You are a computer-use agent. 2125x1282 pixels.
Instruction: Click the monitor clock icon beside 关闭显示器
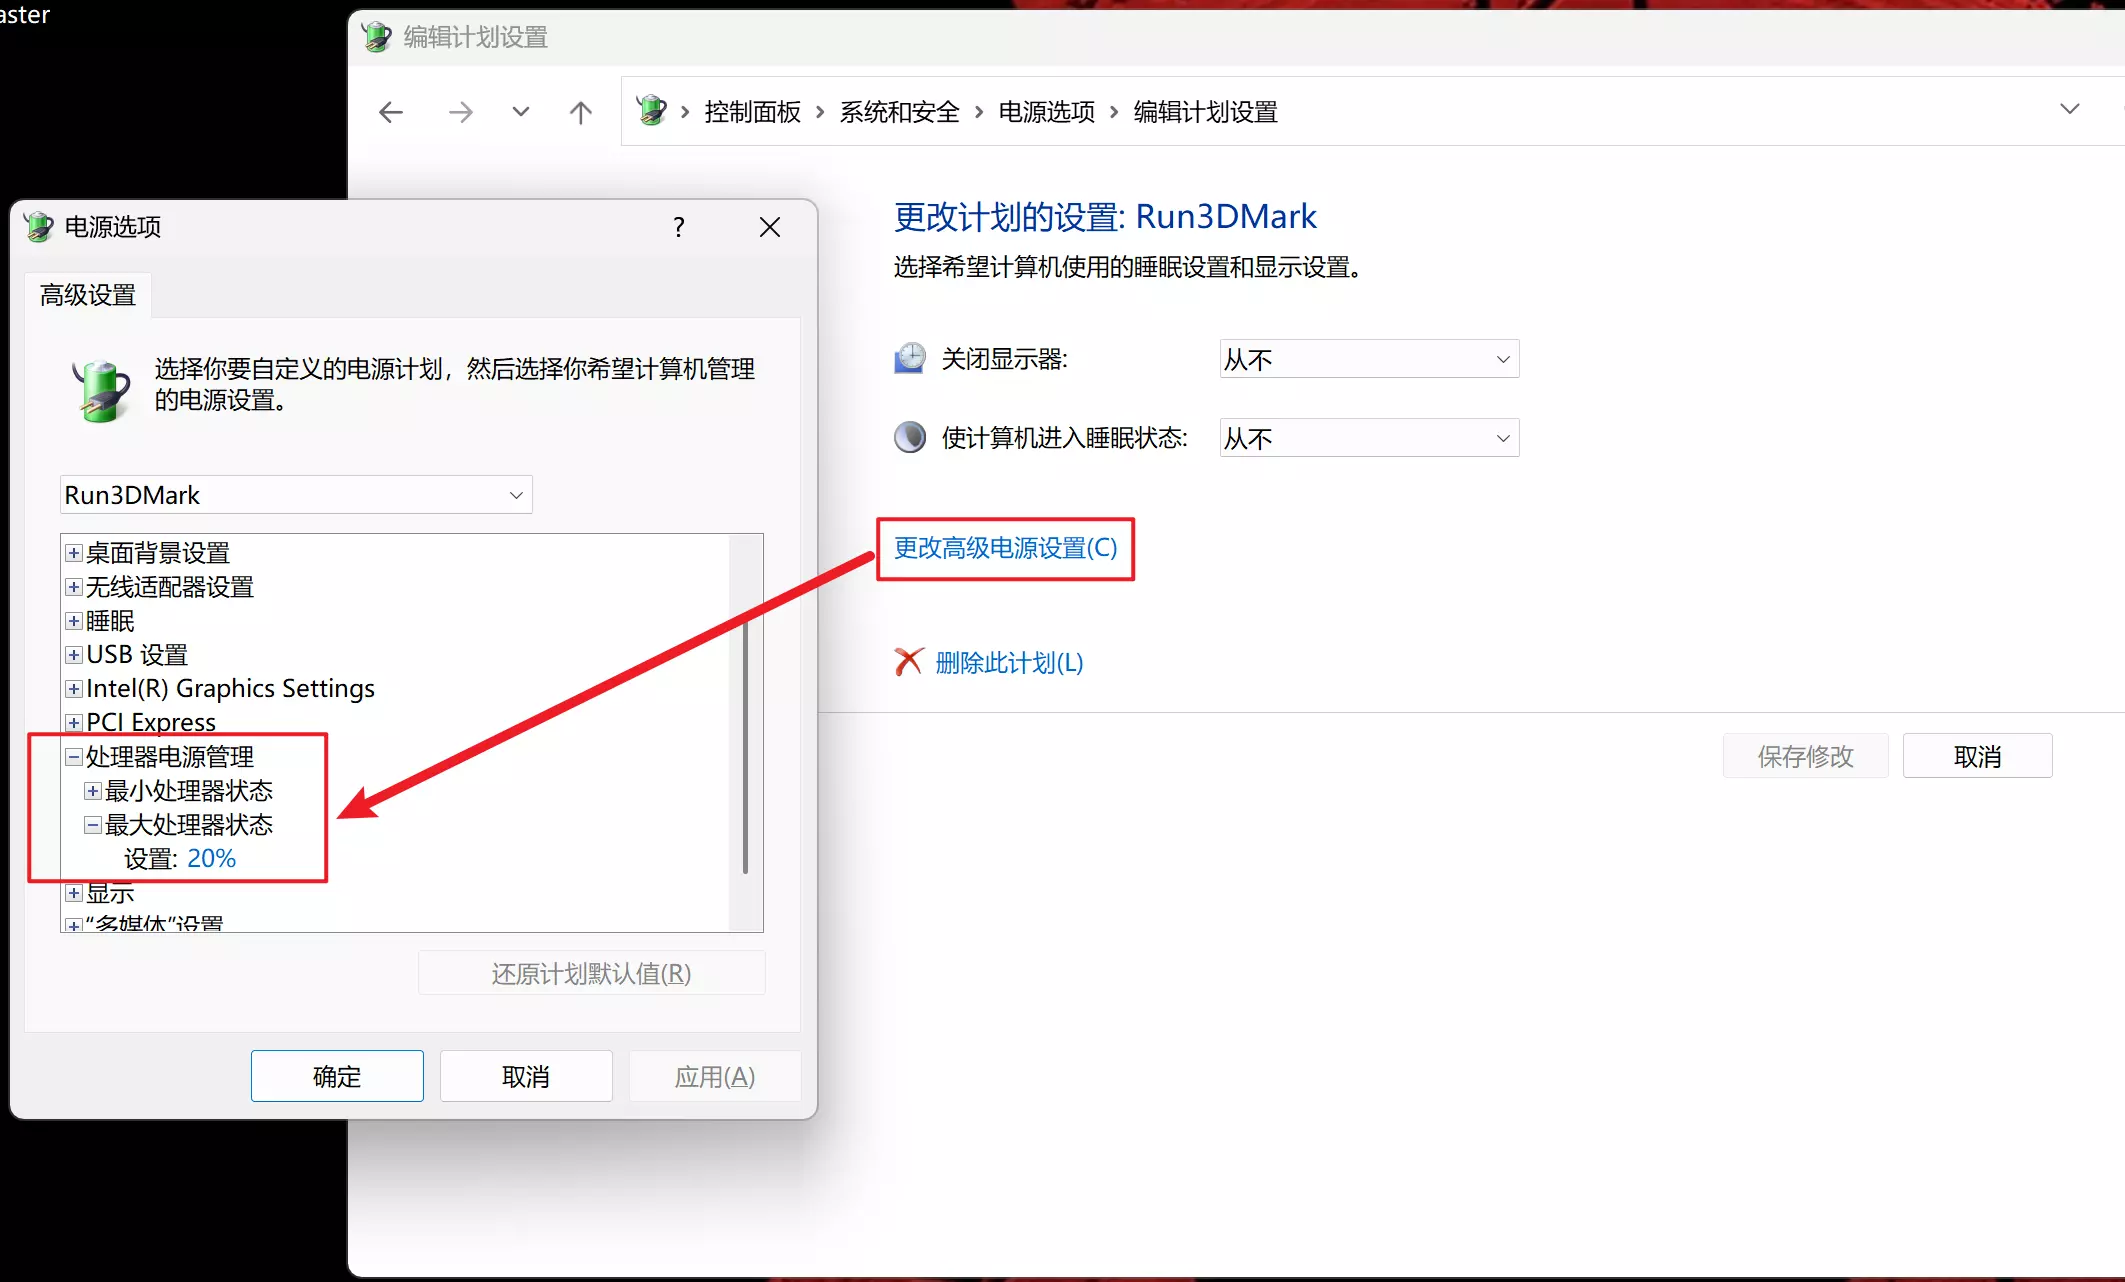[x=909, y=358]
